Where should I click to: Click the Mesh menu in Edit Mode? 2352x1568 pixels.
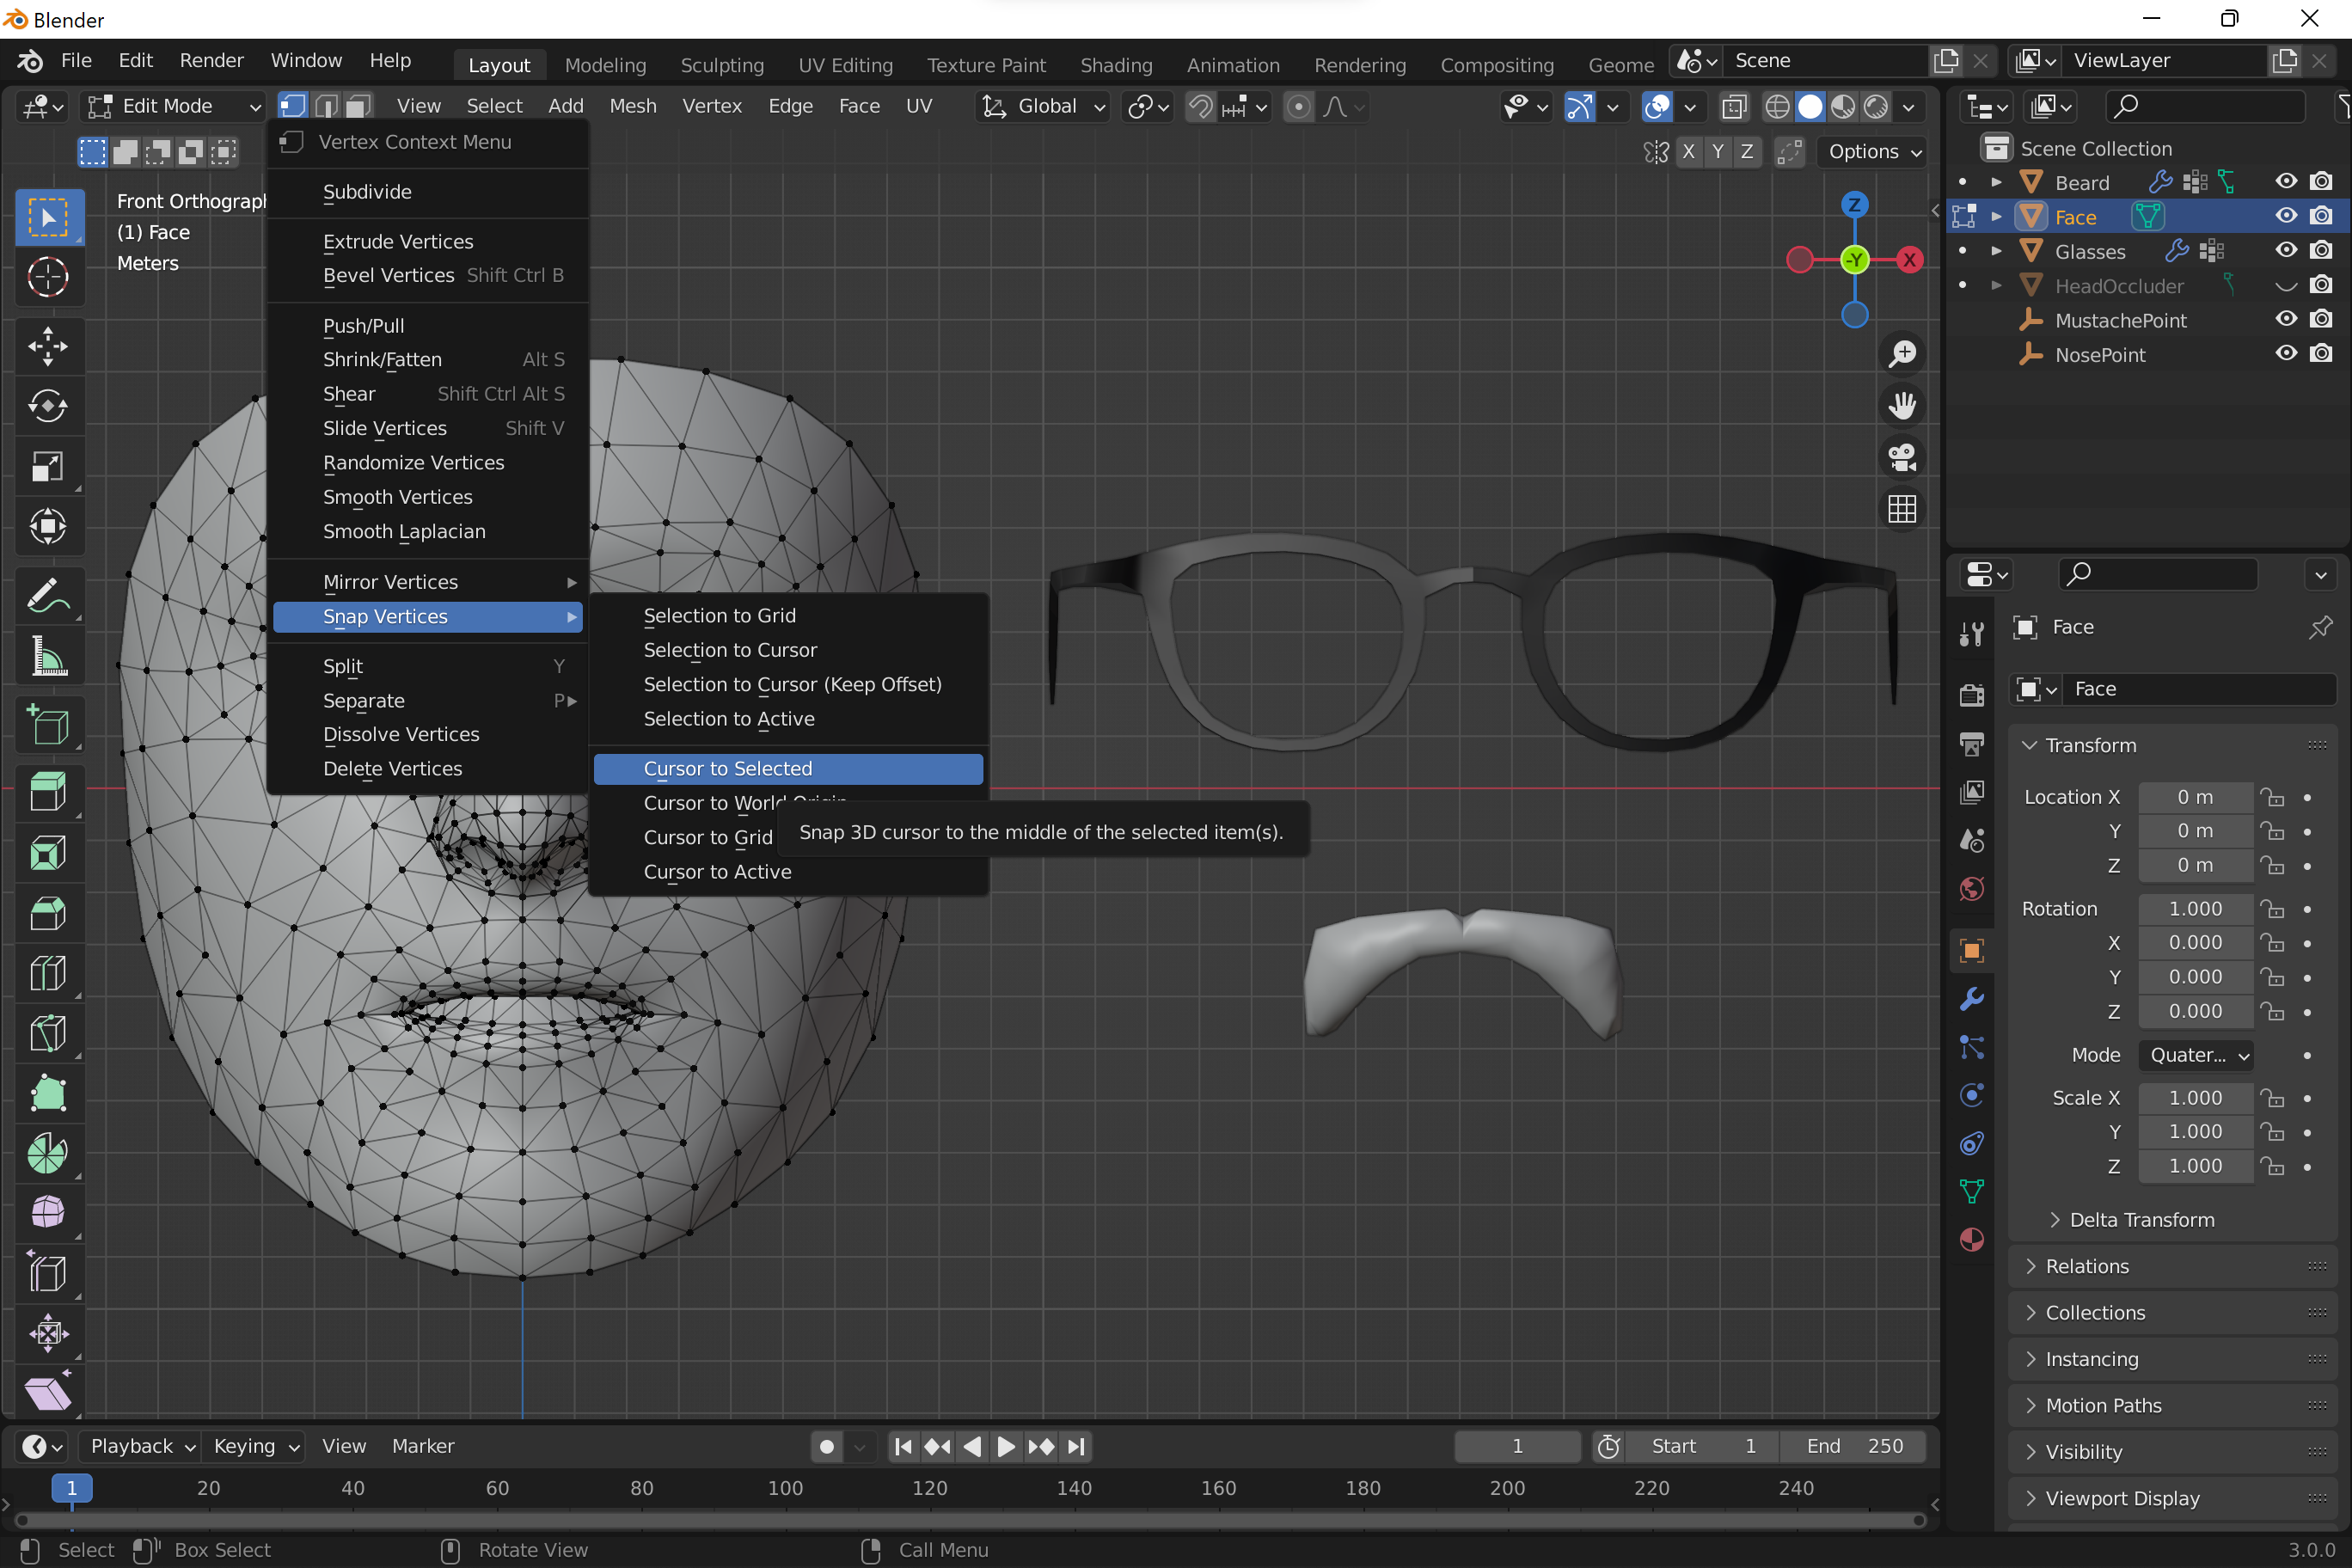click(x=632, y=107)
